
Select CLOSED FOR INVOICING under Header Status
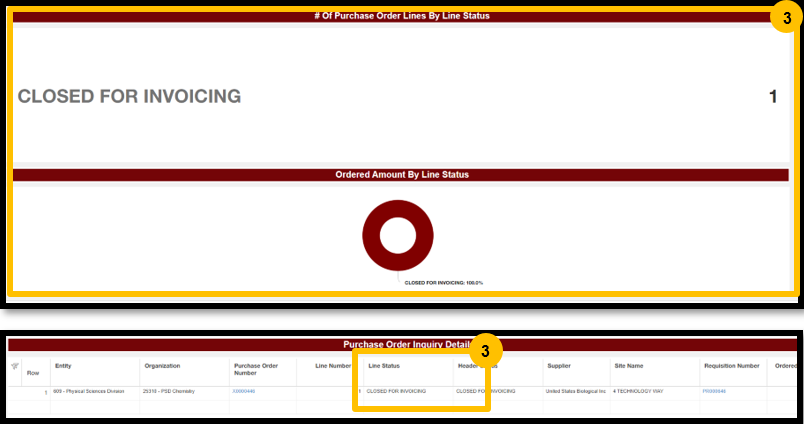tap(486, 391)
